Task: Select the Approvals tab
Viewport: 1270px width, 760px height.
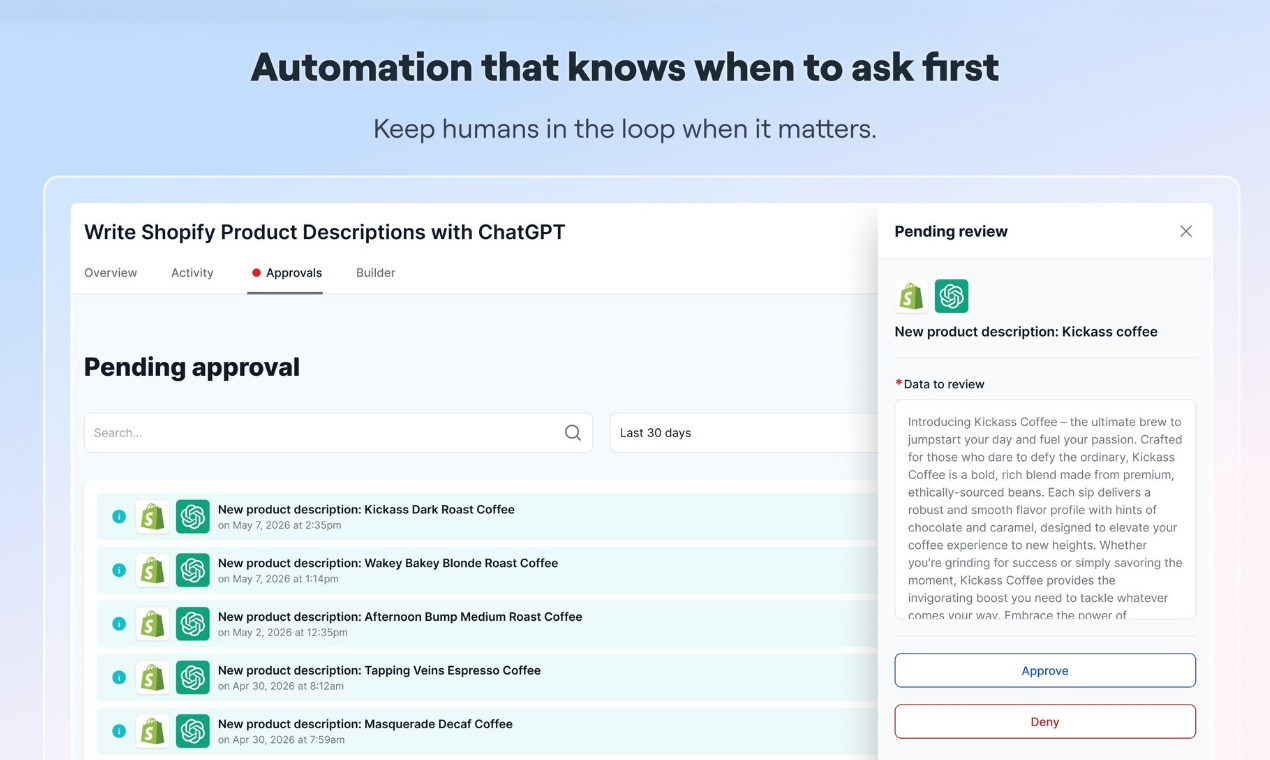Action: (286, 273)
